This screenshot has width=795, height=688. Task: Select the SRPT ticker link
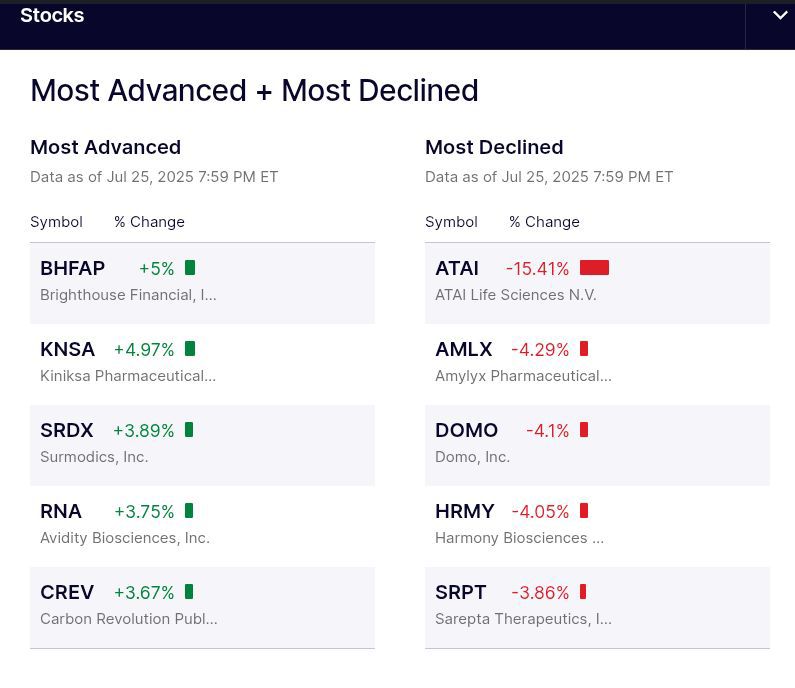pos(460,593)
